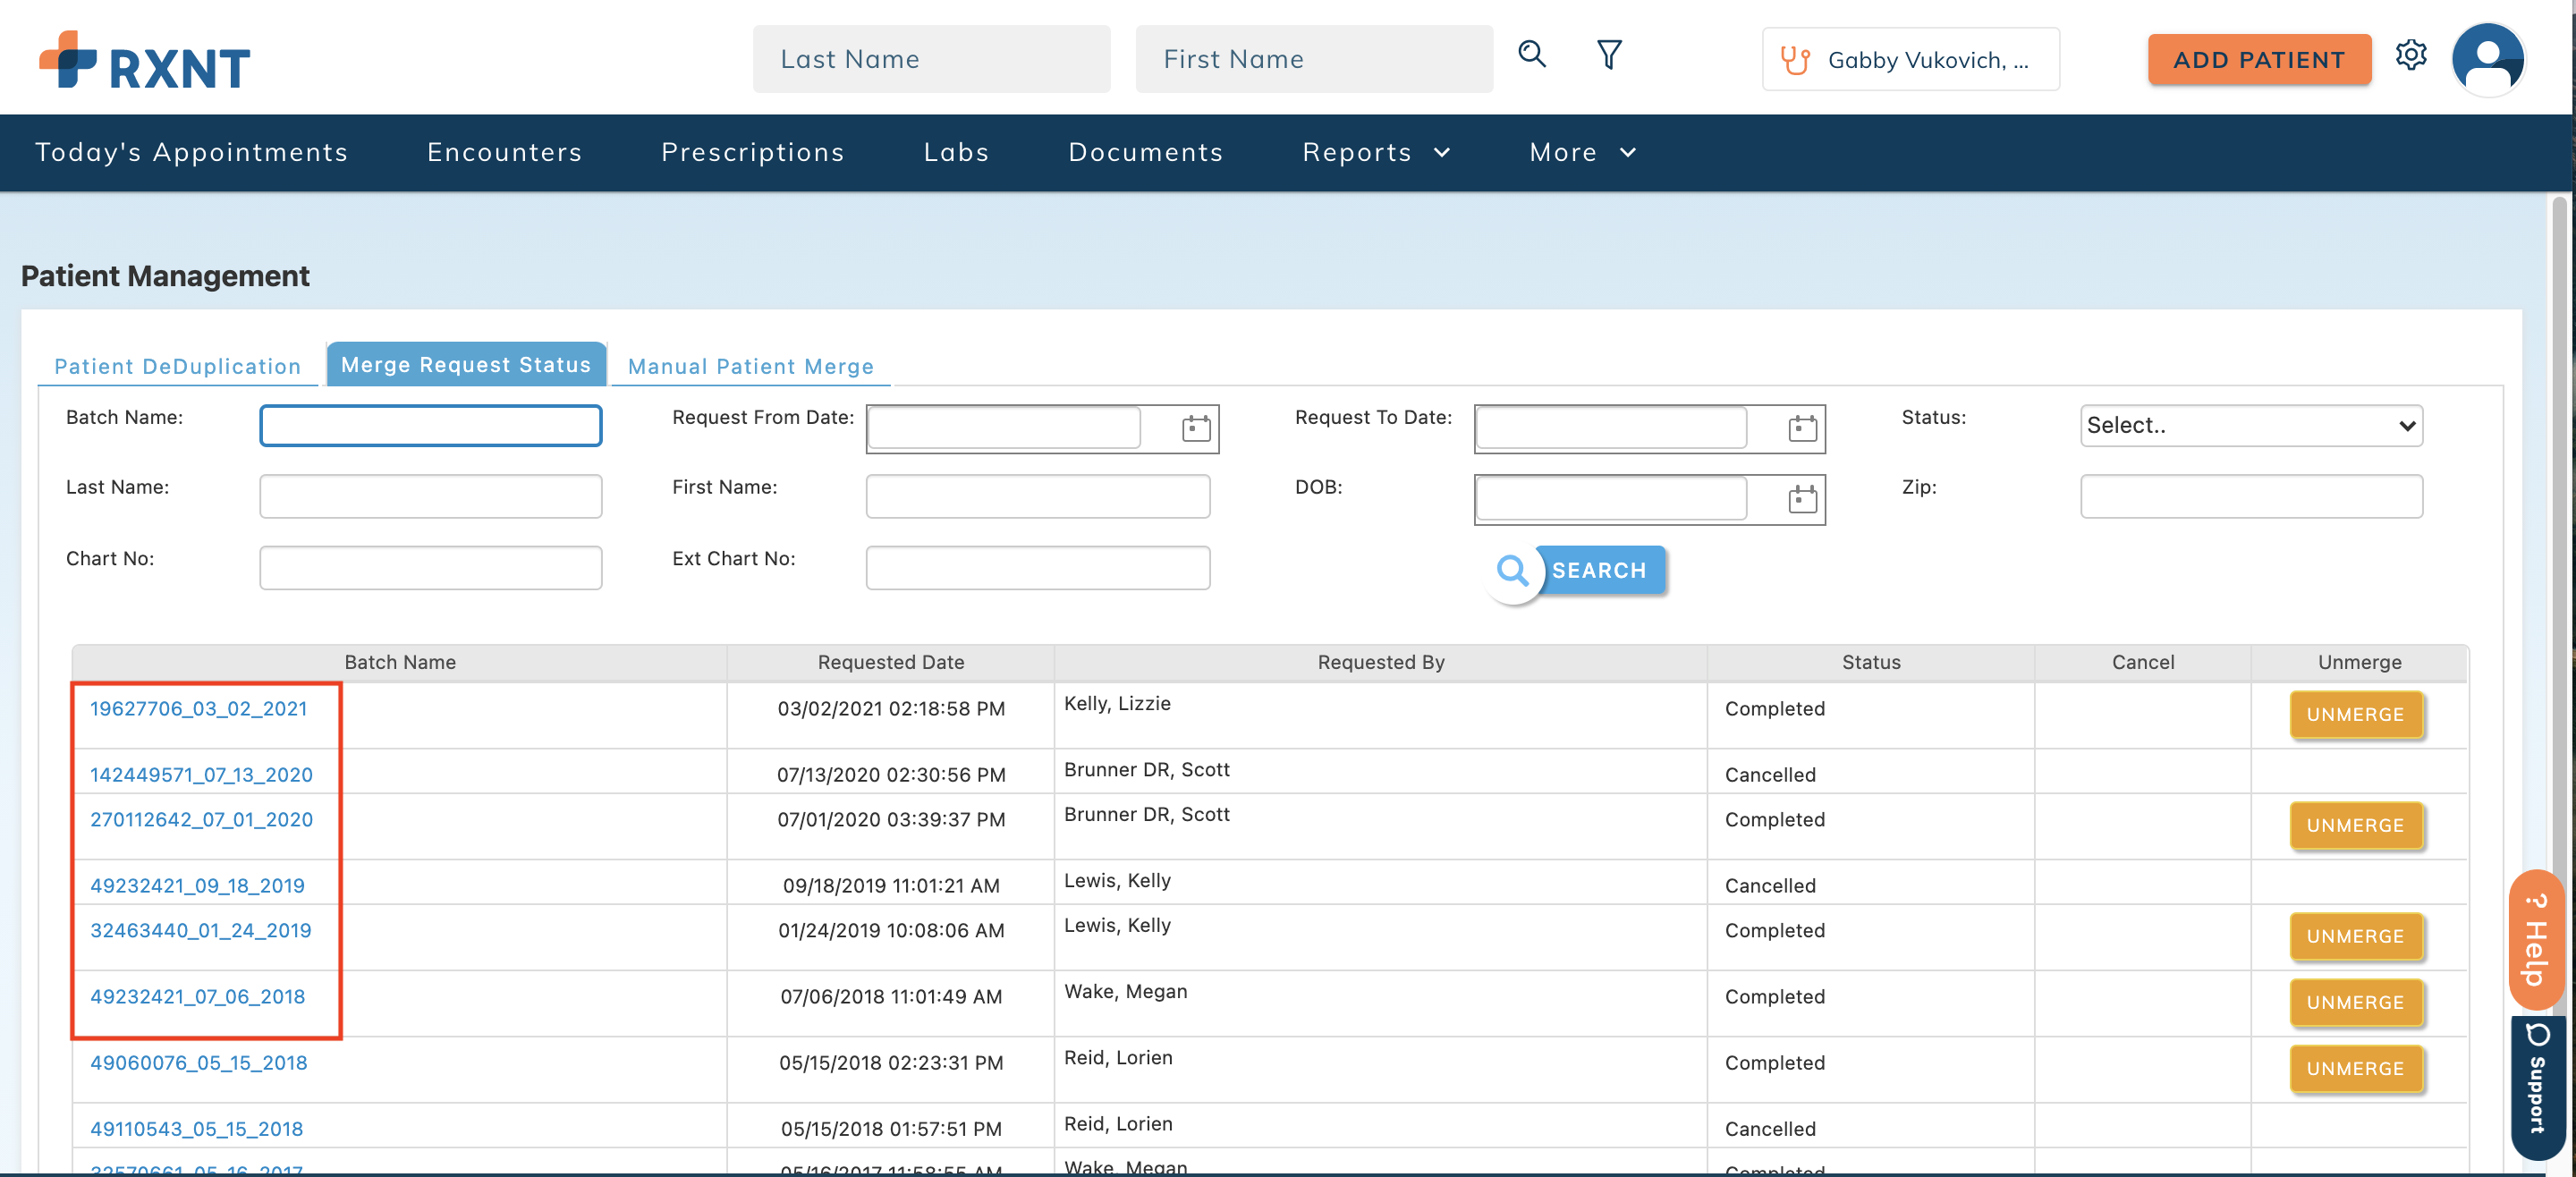The width and height of the screenshot is (2576, 1177).
Task: Focus the top Last Name search field
Action: point(931,59)
